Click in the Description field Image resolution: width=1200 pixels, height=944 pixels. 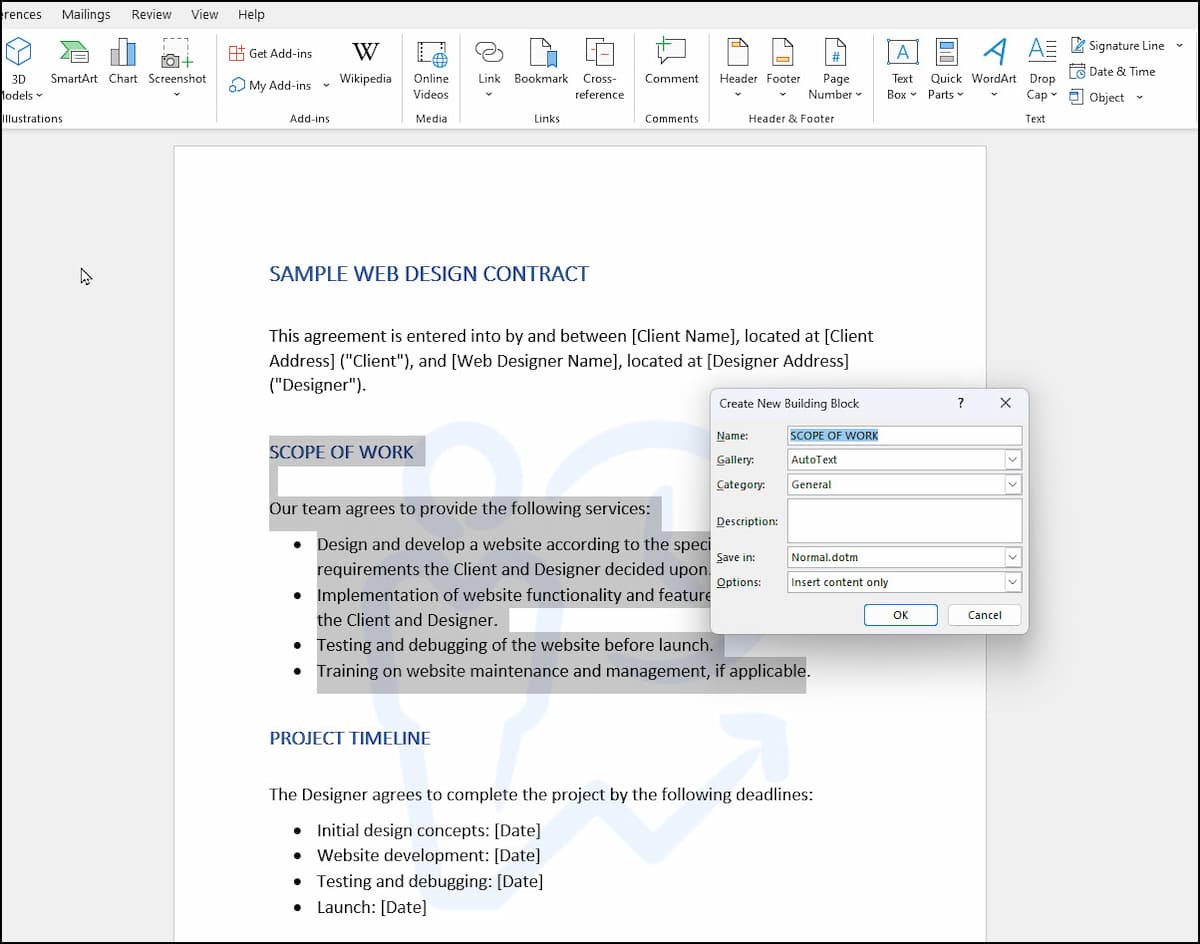pos(905,521)
